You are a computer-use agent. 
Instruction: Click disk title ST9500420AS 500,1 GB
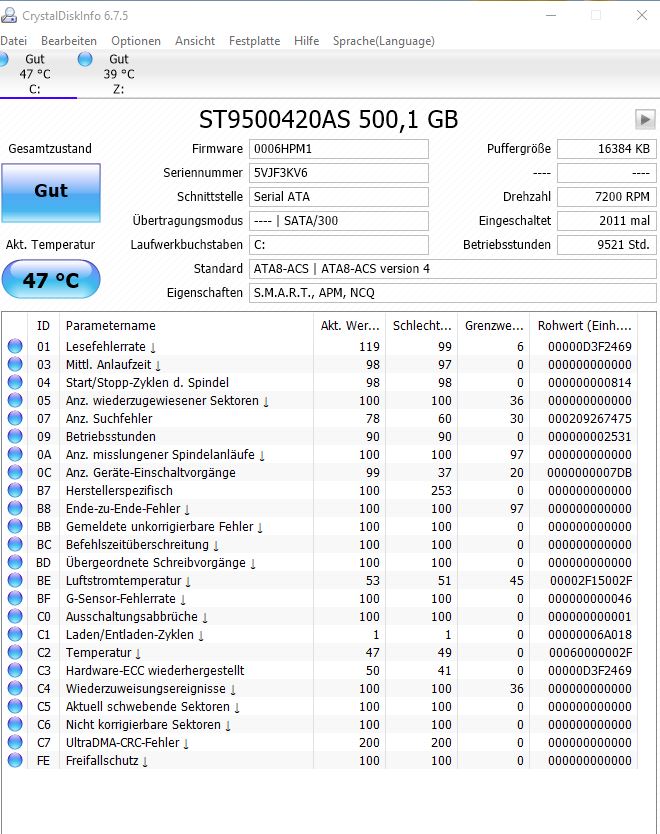(x=328, y=120)
